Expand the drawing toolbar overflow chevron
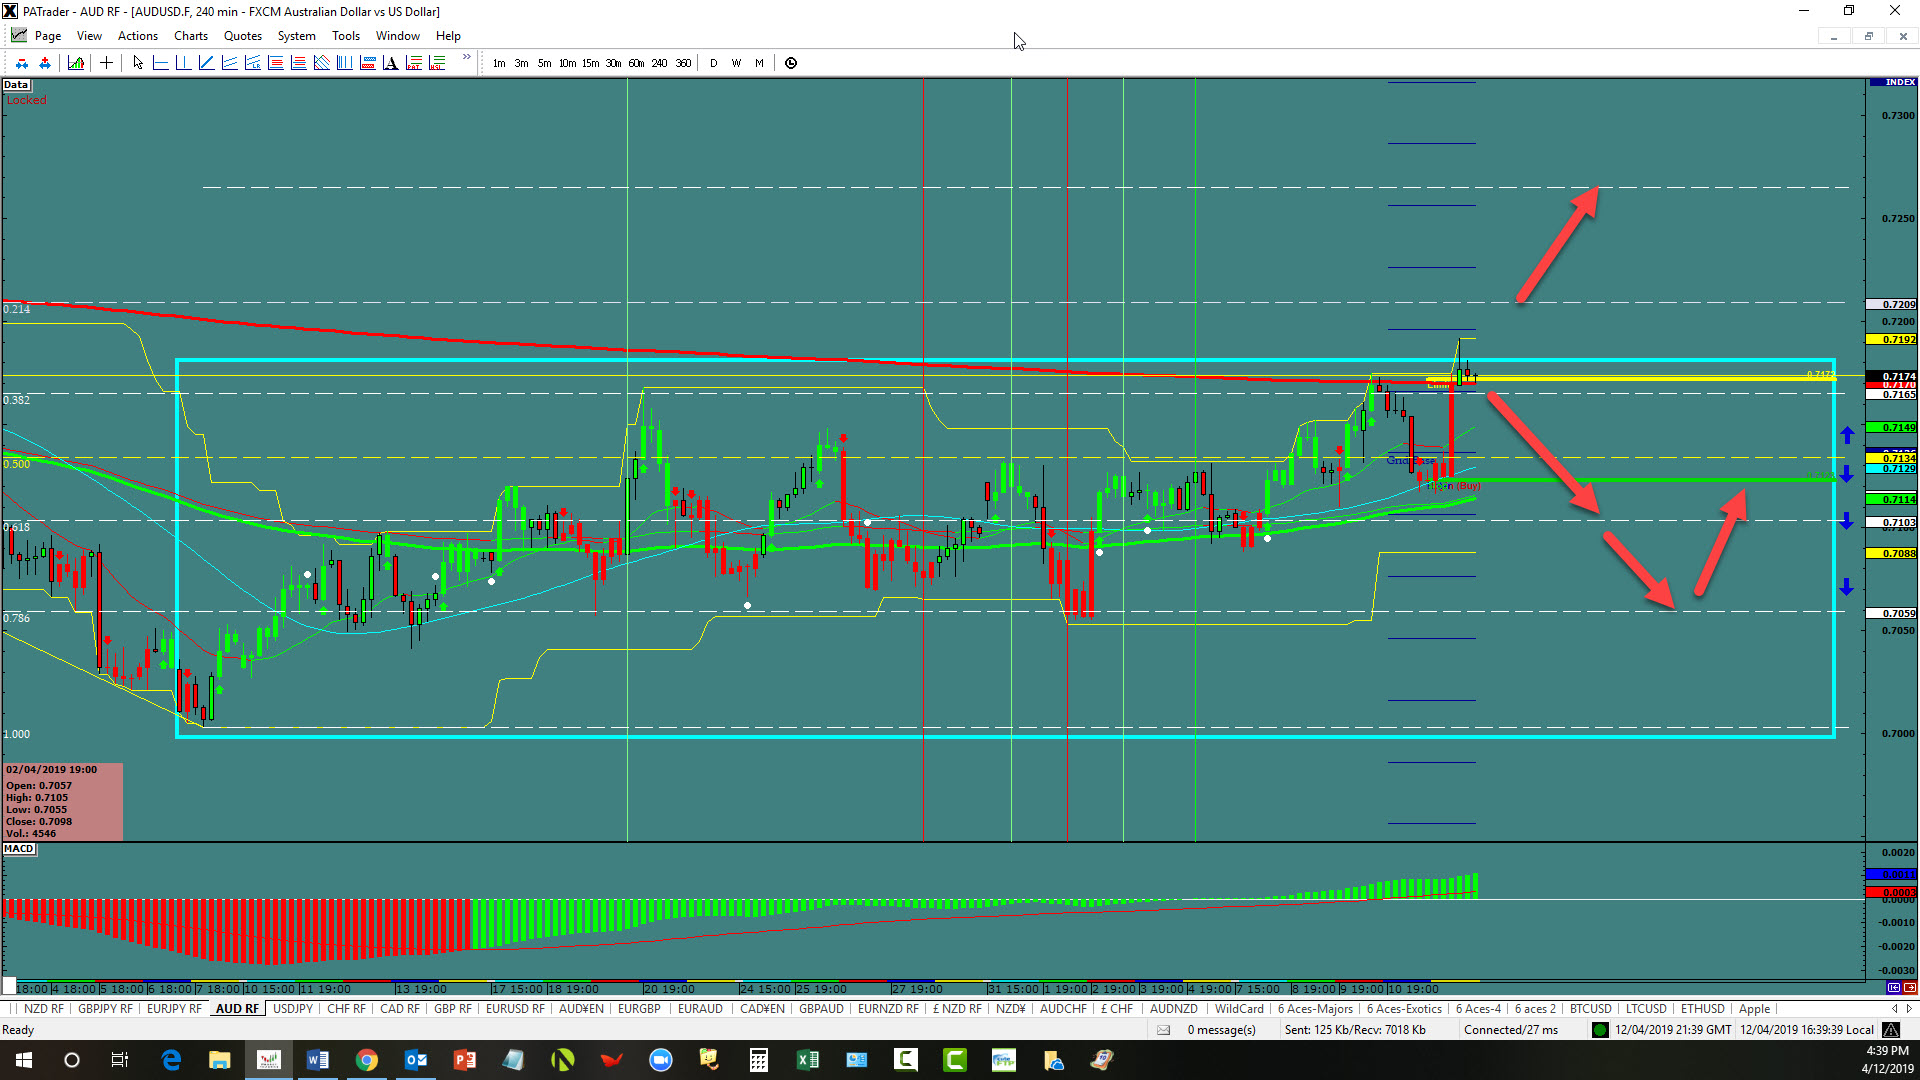This screenshot has width=1920, height=1080. (x=466, y=58)
